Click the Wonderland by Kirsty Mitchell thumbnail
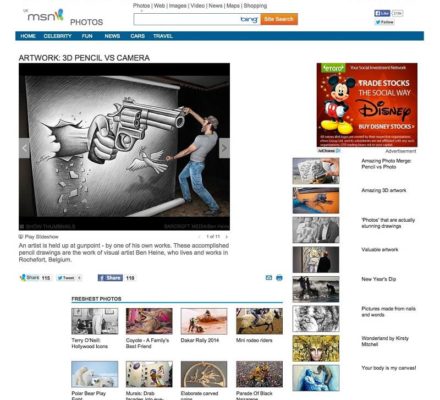This screenshot has width=440, height=400. 316,349
